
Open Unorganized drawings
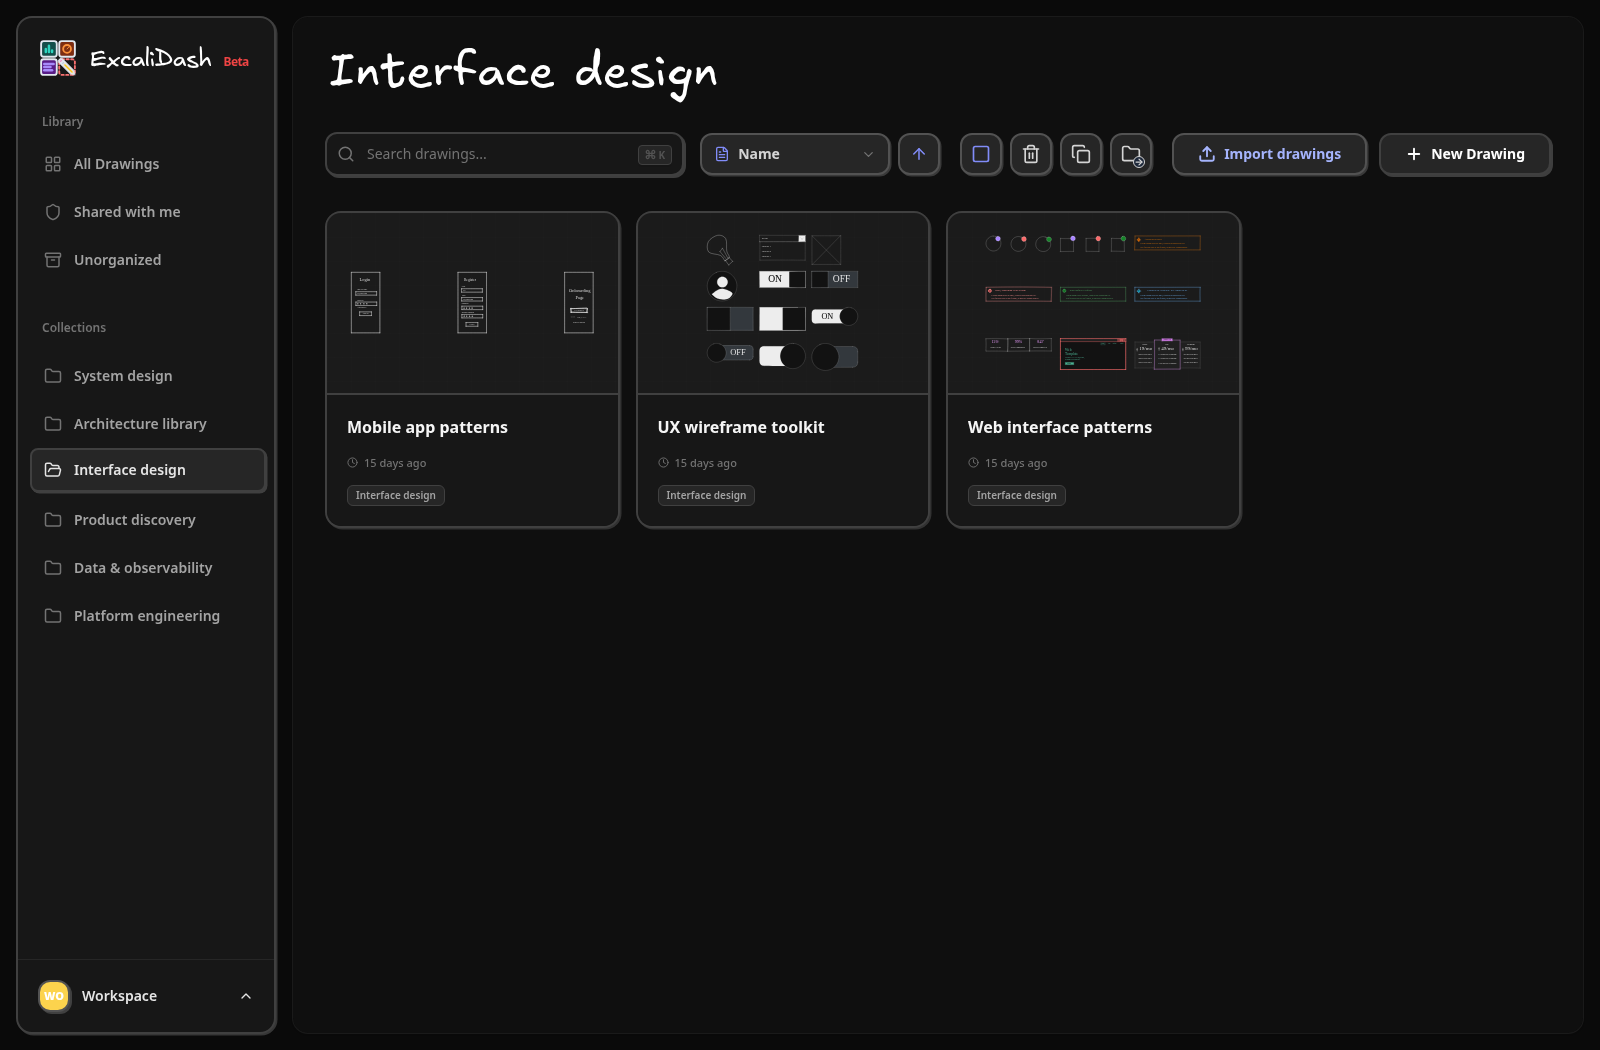147,260
